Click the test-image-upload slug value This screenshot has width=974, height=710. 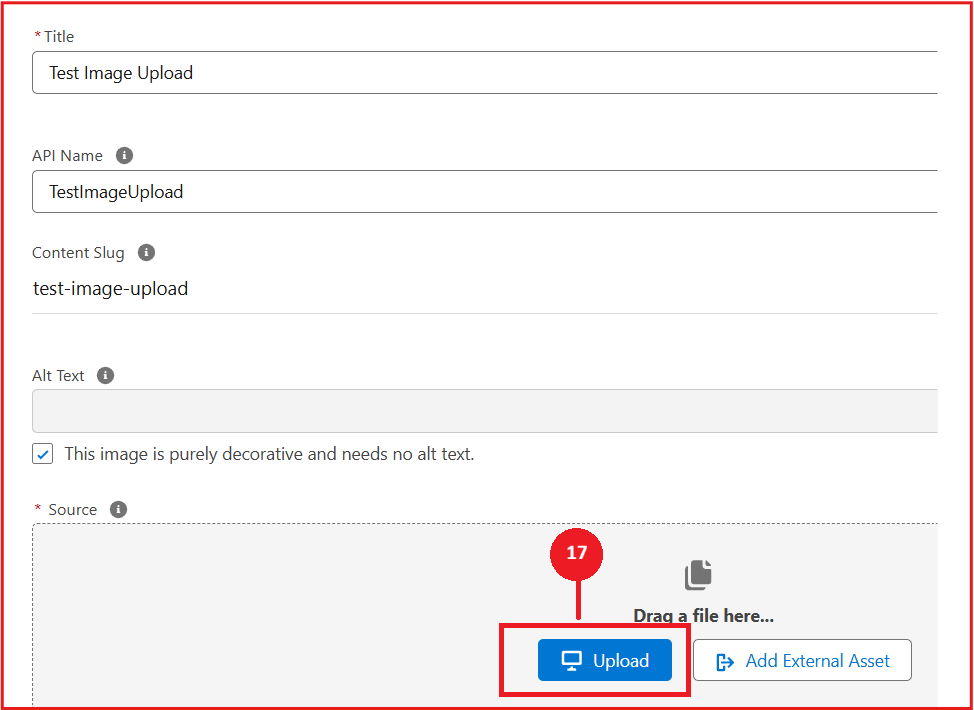[111, 289]
